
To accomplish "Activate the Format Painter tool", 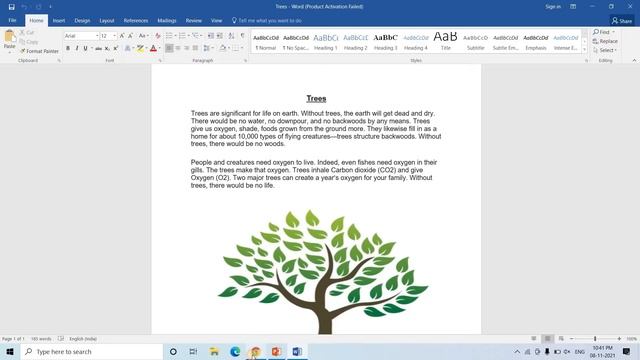I will pyautogui.click(x=39, y=51).
